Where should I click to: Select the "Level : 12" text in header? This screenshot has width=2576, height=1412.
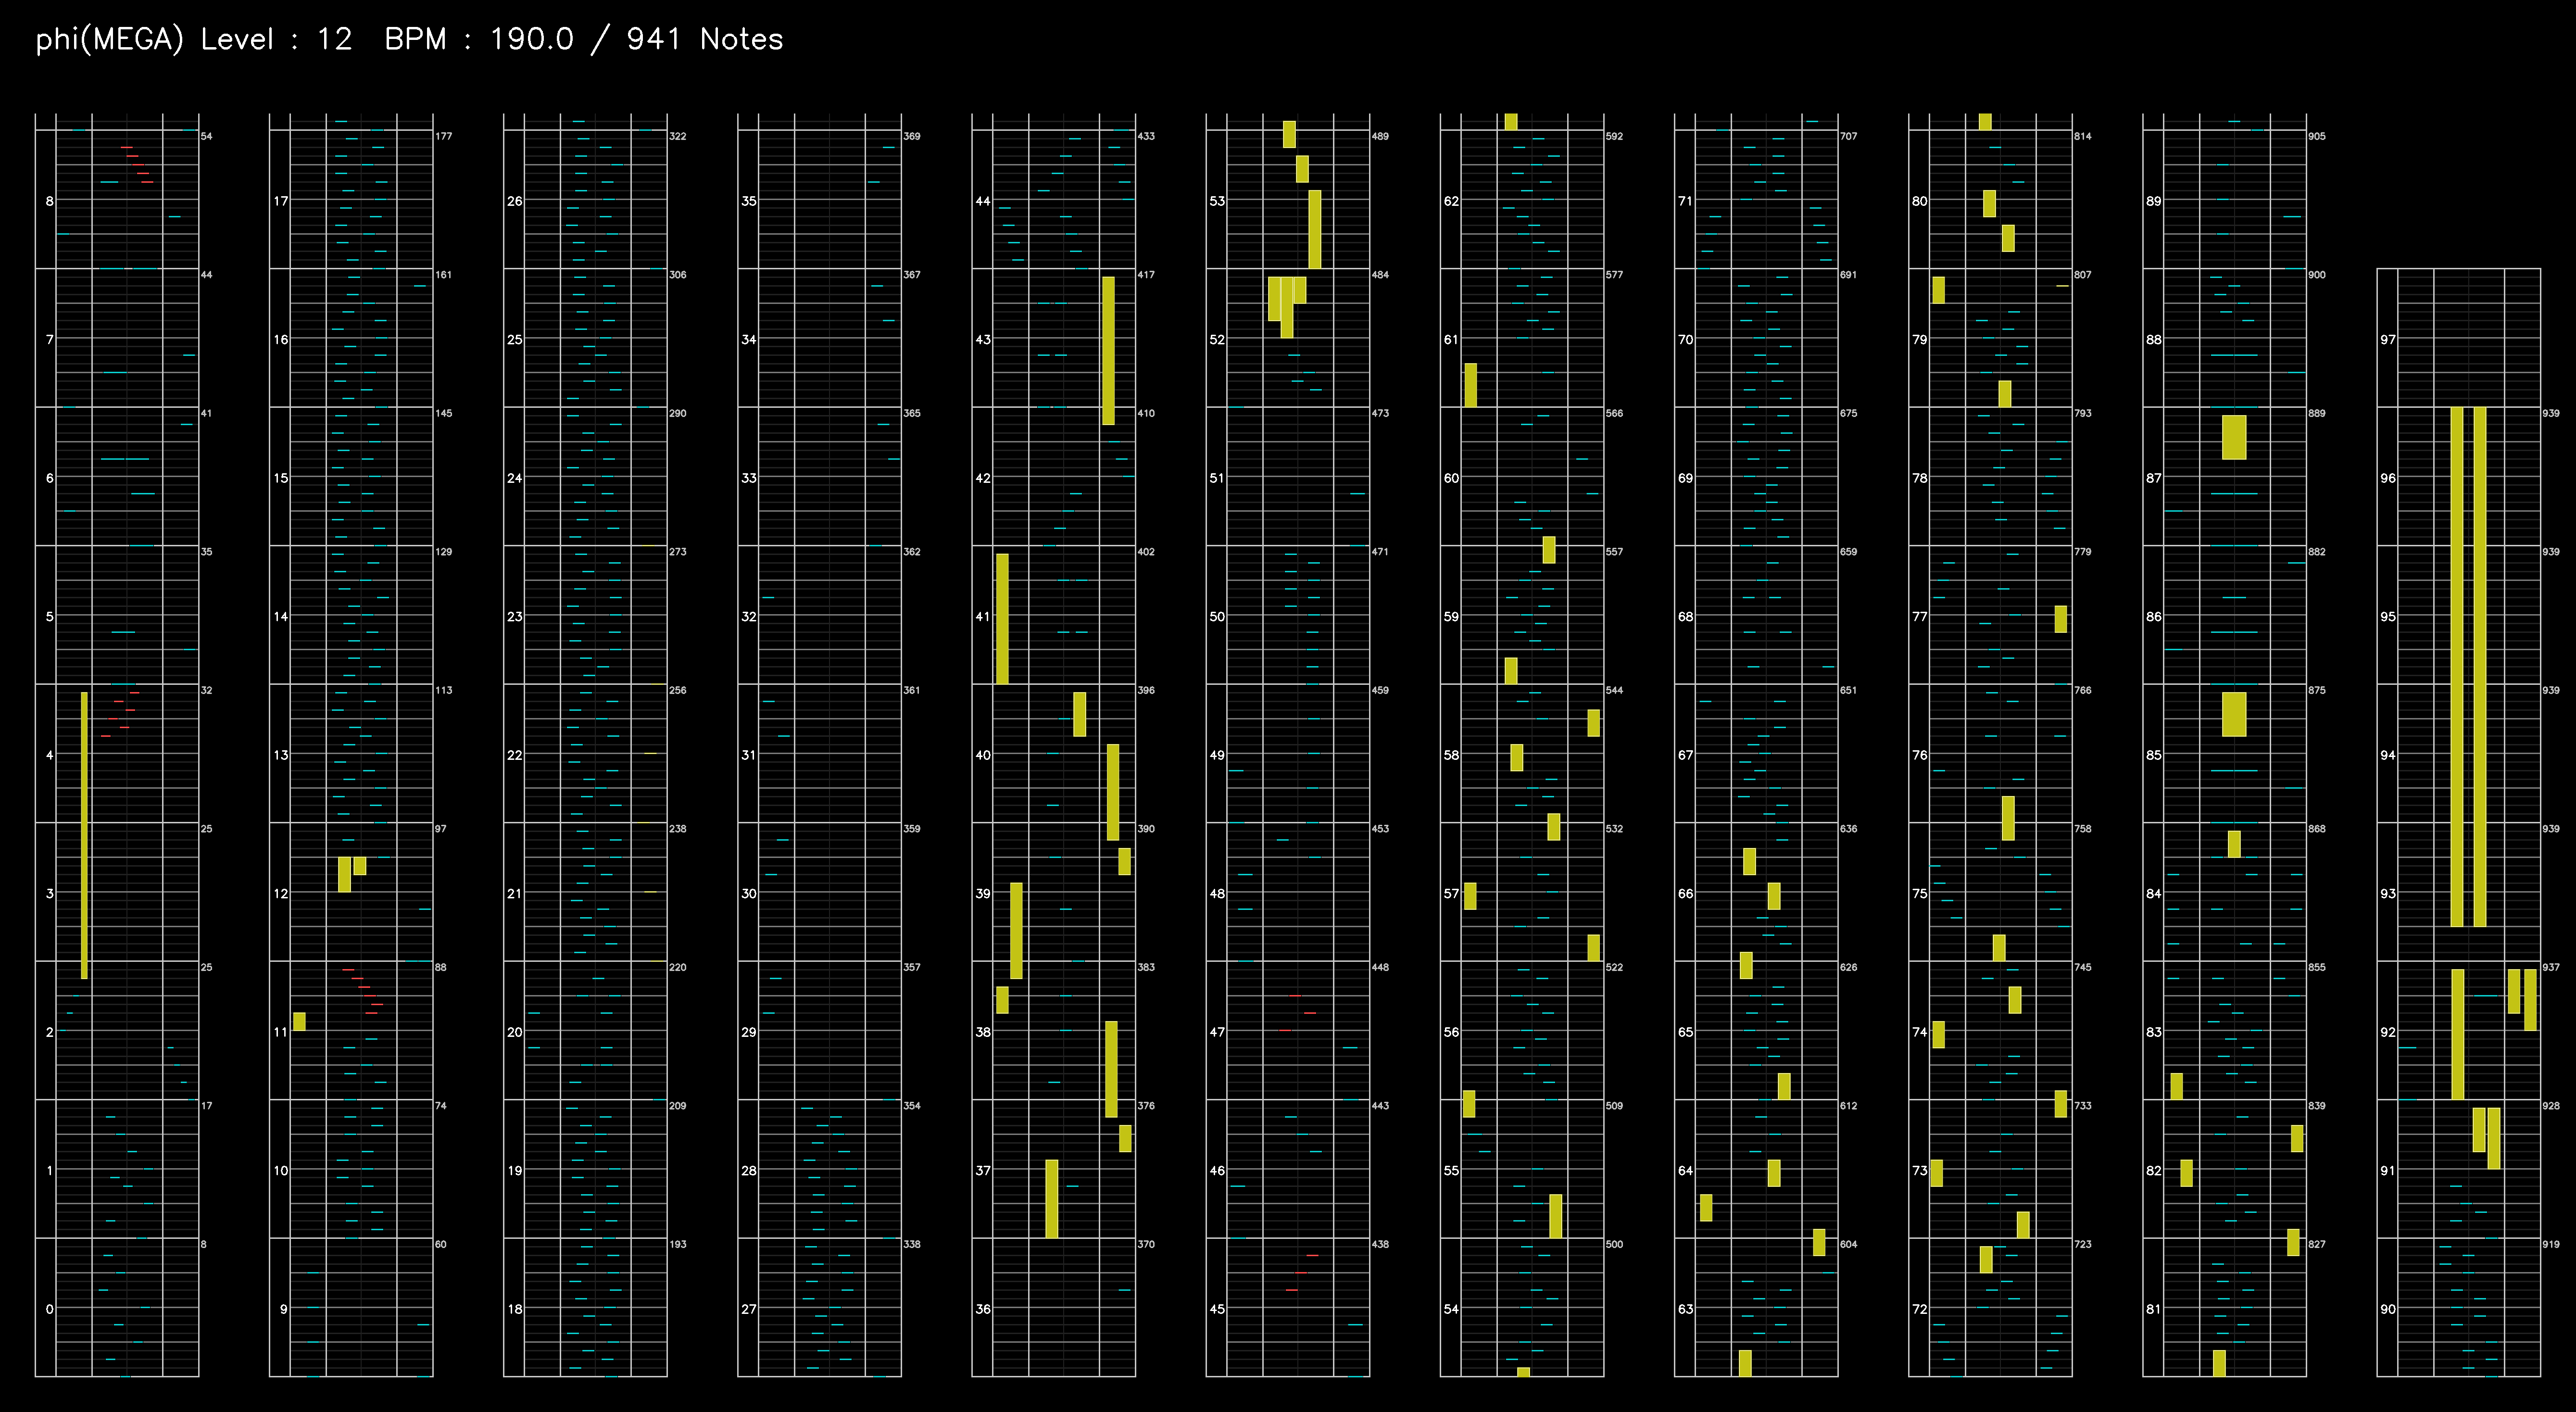[x=276, y=39]
